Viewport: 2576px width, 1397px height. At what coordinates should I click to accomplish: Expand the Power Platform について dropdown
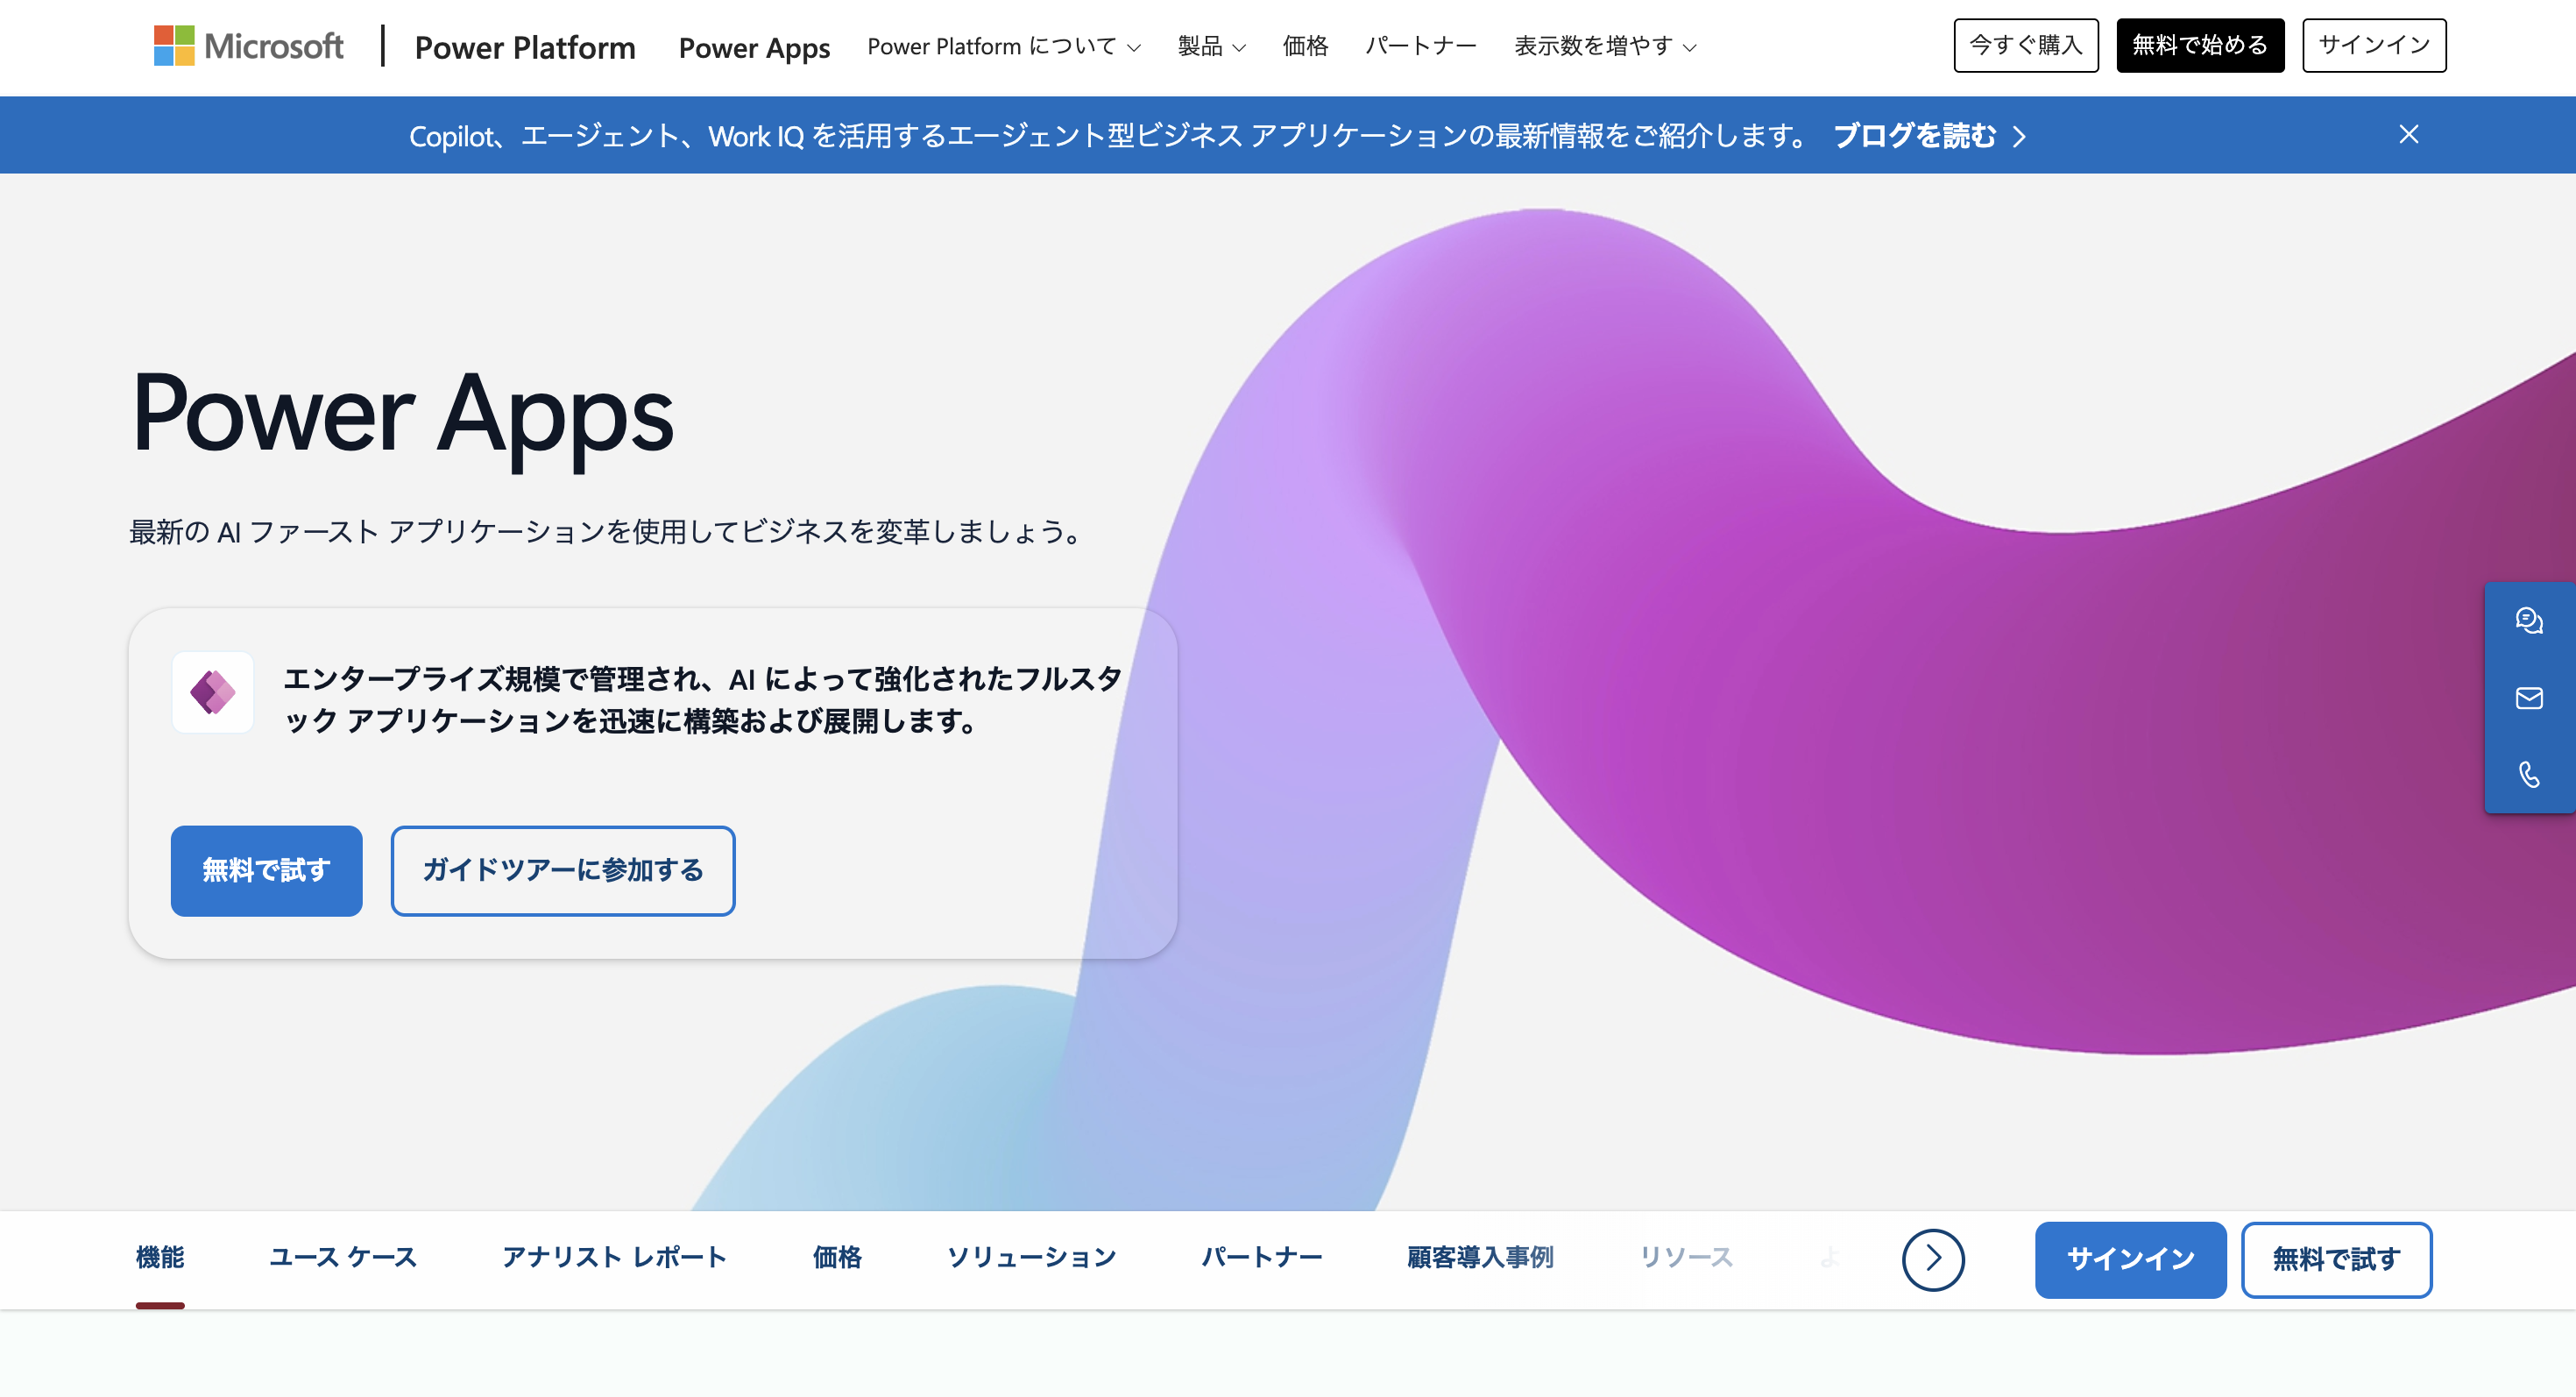(x=1003, y=46)
